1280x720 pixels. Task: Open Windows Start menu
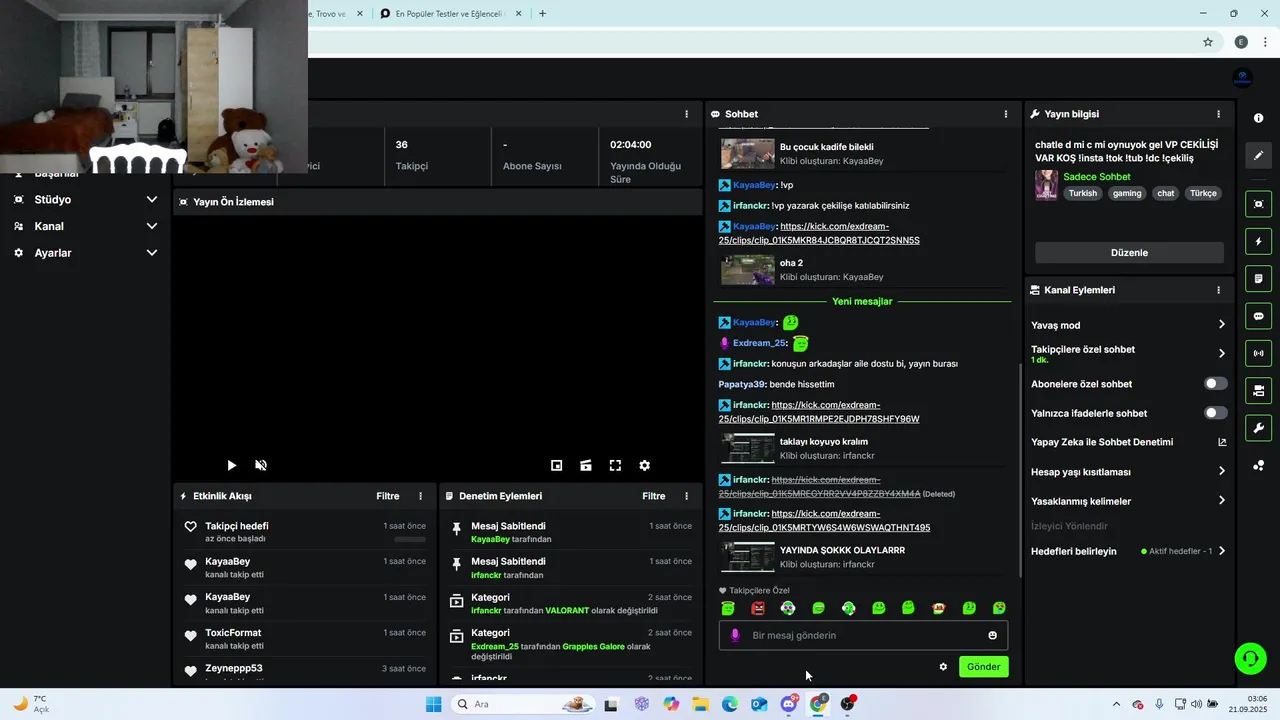click(x=433, y=704)
